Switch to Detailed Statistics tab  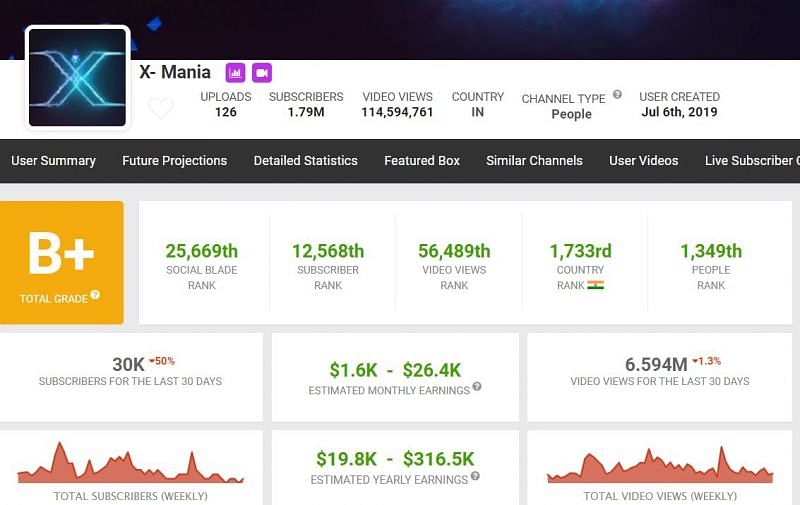tap(306, 161)
